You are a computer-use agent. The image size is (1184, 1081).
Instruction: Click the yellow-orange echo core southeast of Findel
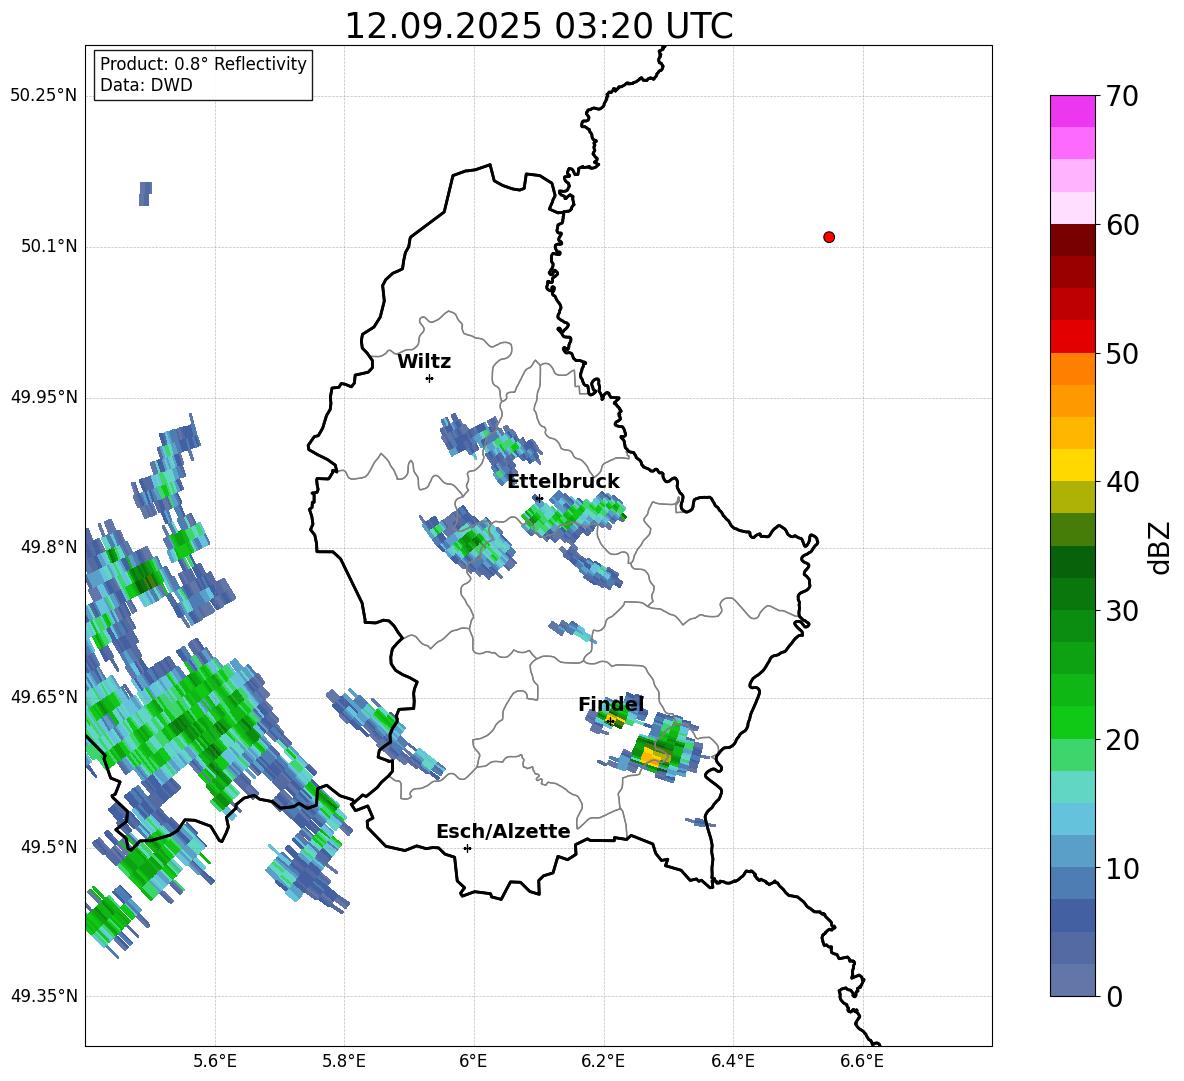click(x=654, y=756)
